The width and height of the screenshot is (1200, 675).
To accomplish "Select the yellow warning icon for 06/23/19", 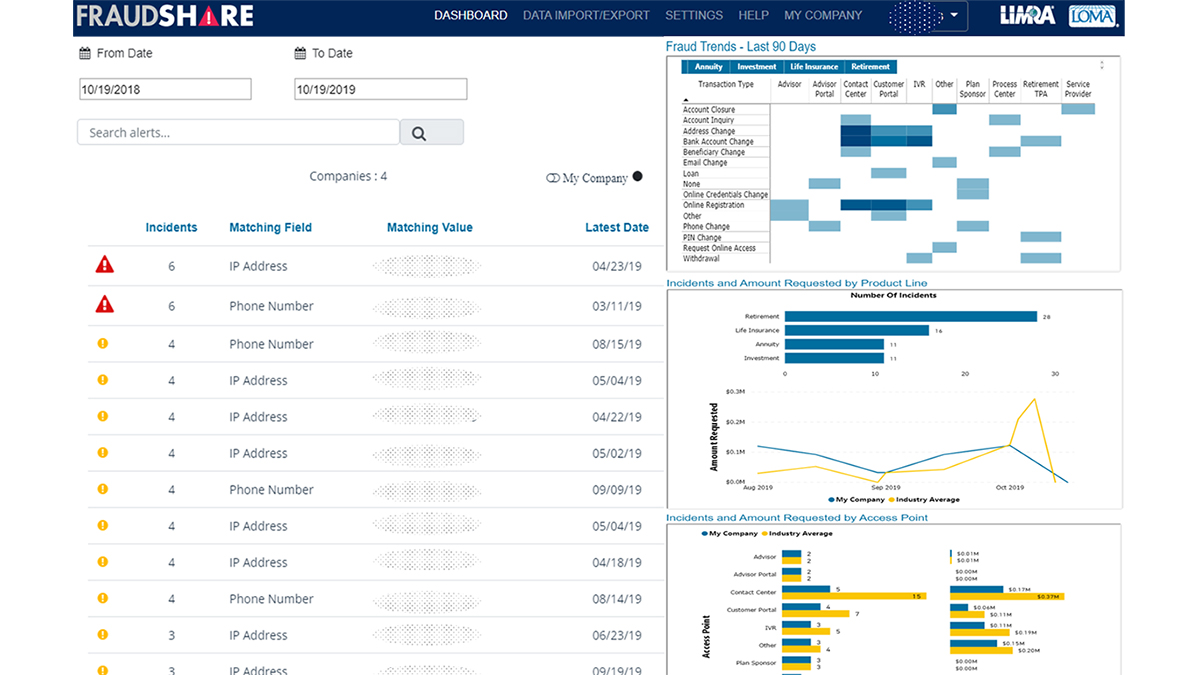I will pos(102,634).
